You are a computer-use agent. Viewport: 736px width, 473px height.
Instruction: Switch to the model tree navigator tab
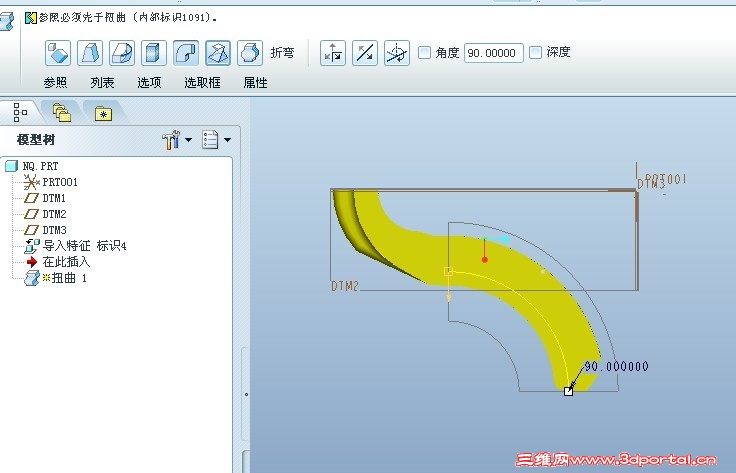coord(20,112)
